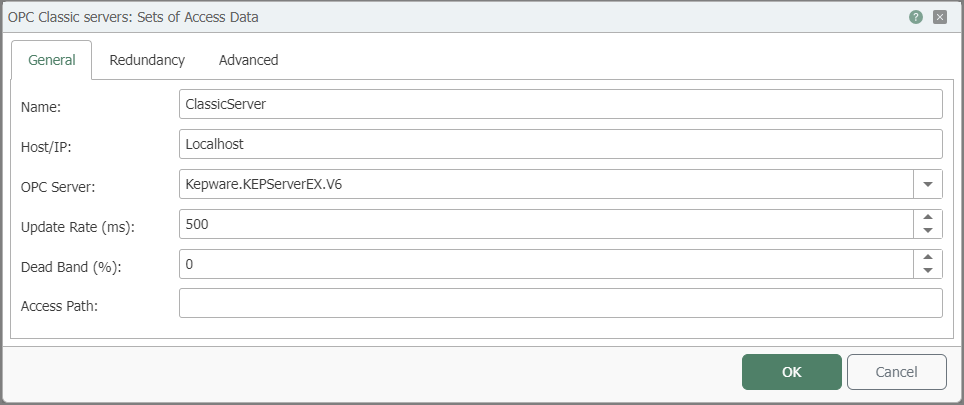Switch to the Advanced tab
The image size is (964, 405).
coord(248,60)
